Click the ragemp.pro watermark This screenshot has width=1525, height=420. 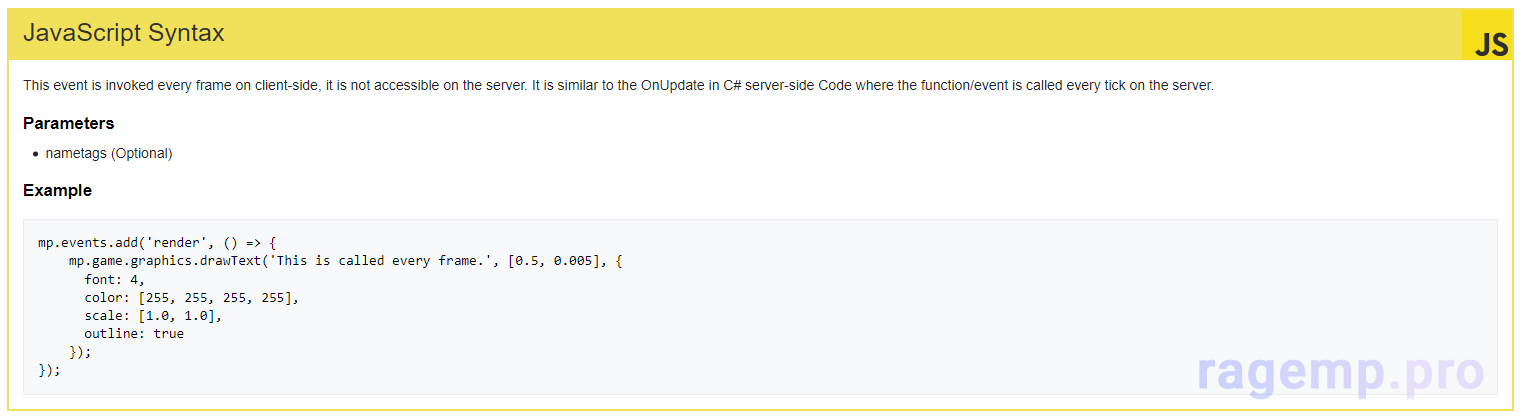[x=1341, y=372]
